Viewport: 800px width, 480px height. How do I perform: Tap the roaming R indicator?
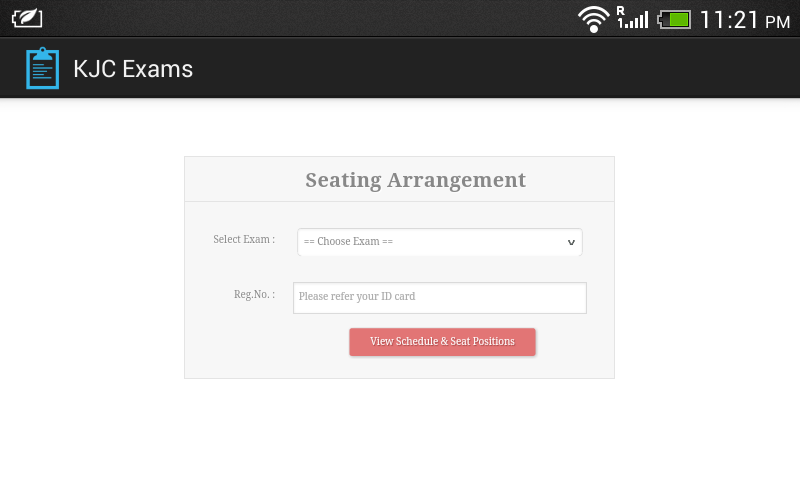[620, 11]
